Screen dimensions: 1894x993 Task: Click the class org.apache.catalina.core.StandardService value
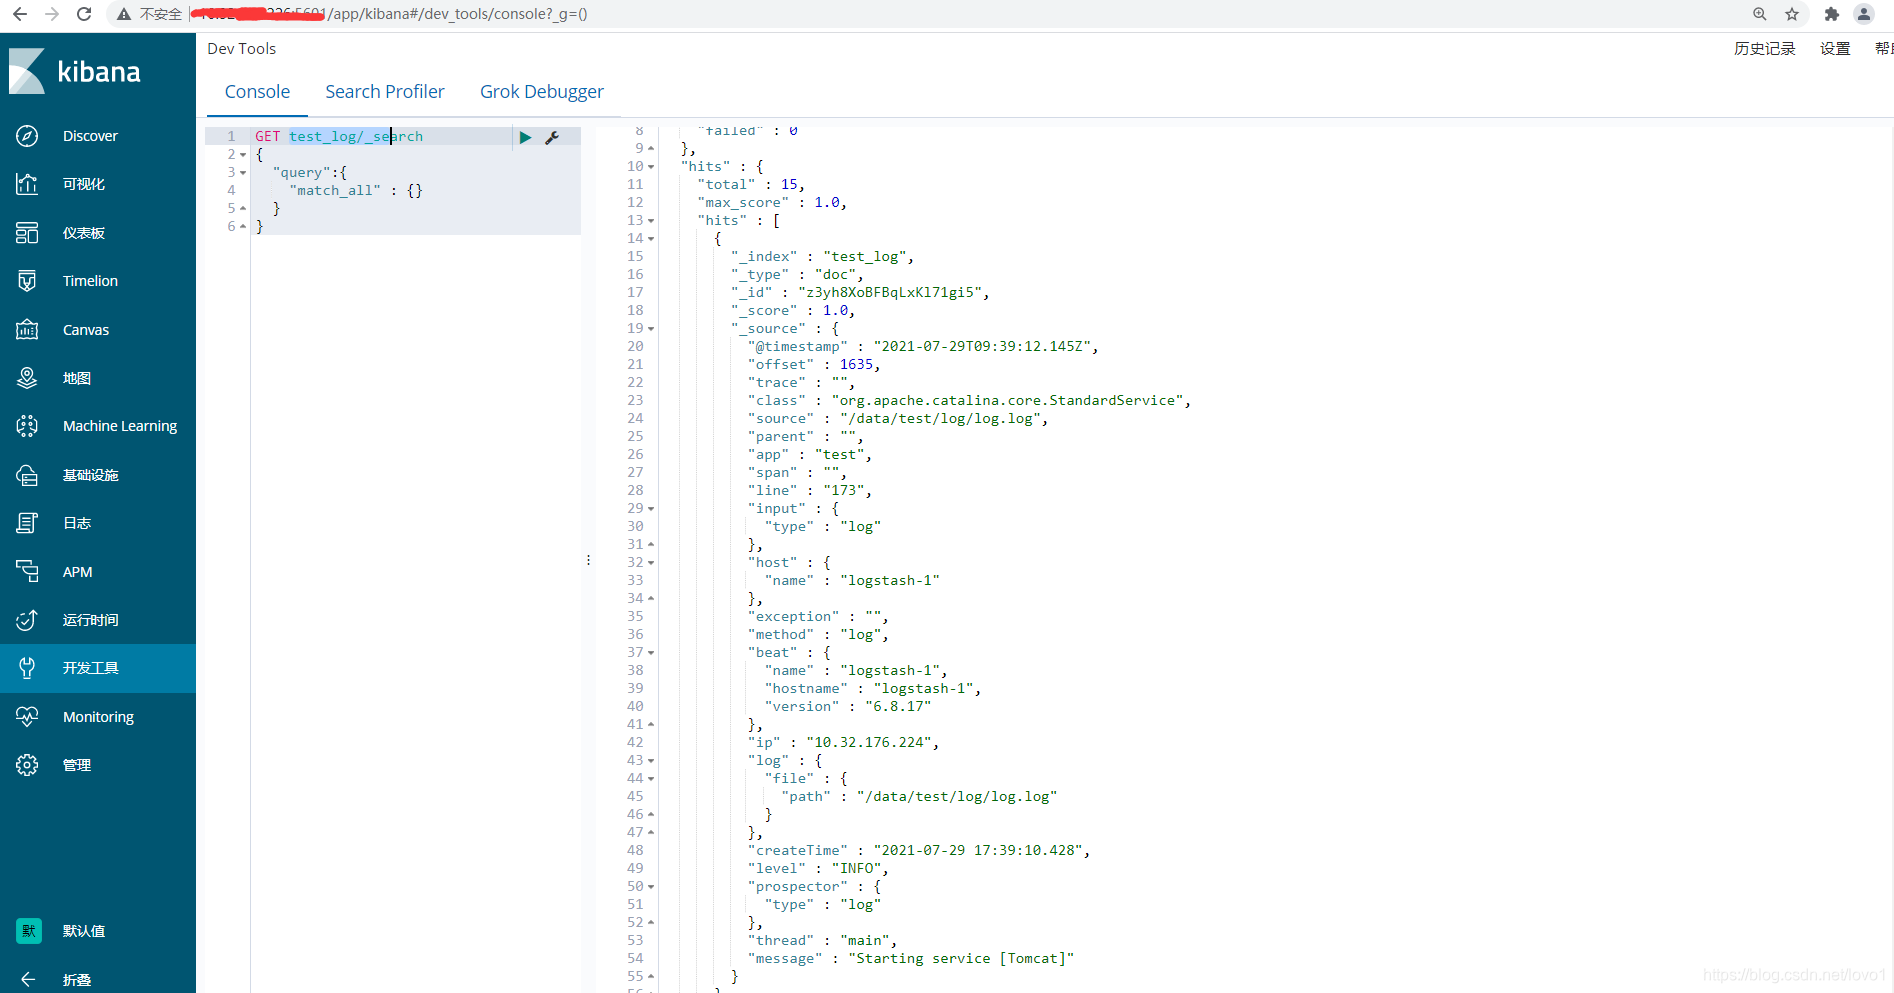click(1007, 401)
